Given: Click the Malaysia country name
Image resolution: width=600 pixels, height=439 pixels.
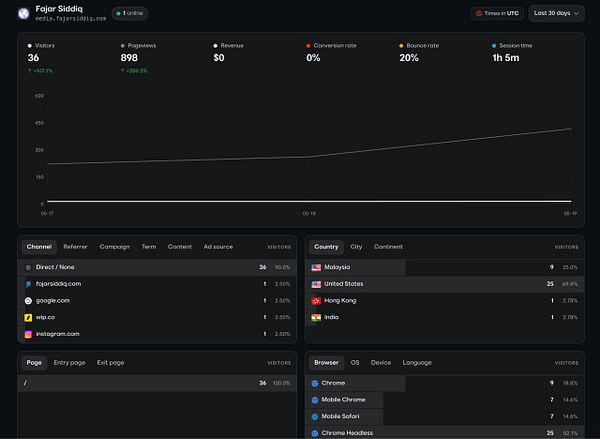Looking at the screenshot, I should pyautogui.click(x=337, y=267).
